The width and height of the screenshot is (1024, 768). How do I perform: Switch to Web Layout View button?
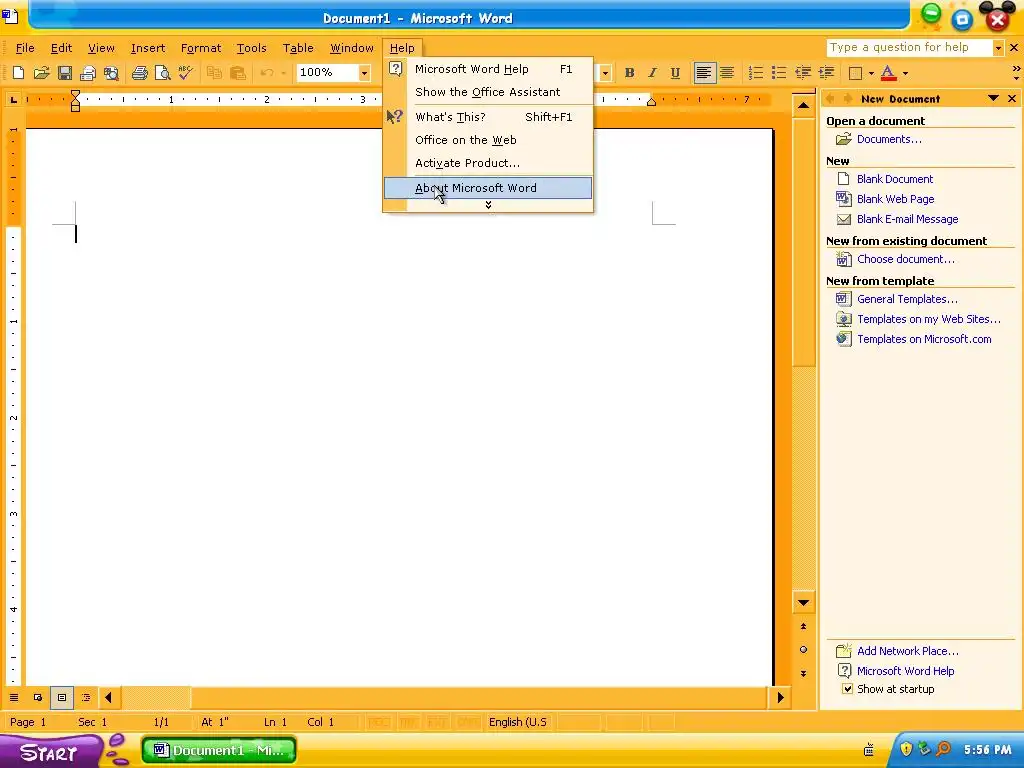[x=38, y=697]
